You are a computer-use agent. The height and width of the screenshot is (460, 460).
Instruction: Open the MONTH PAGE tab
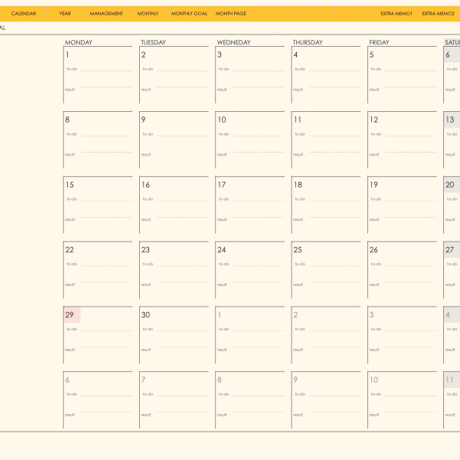[231, 14]
